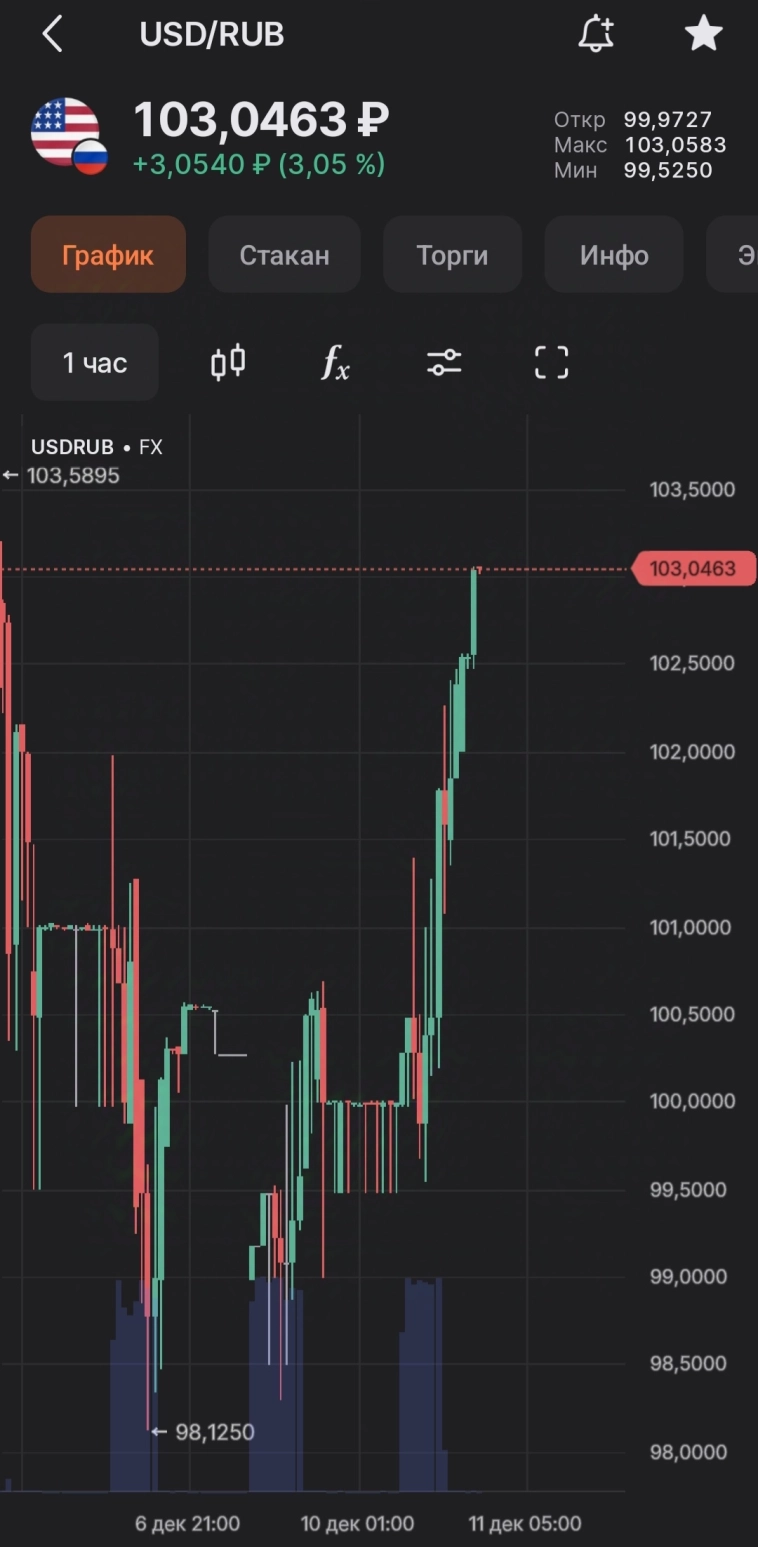
Task: Switch to the График tab
Action: [x=108, y=255]
